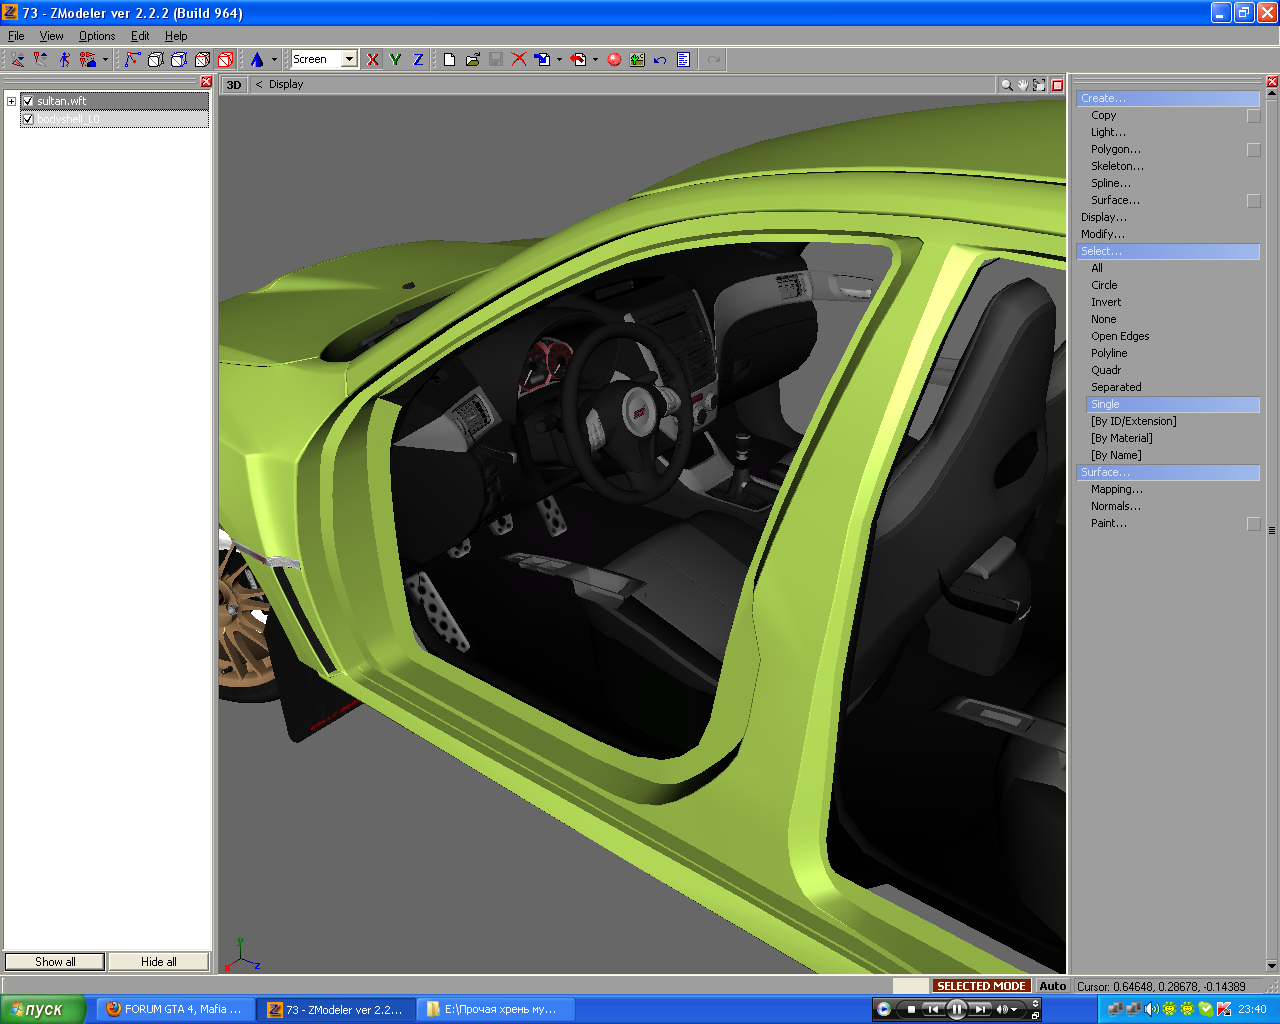Viewport: 1280px width, 1024px height.
Task: Expand the Modify... command group
Action: (1102, 234)
